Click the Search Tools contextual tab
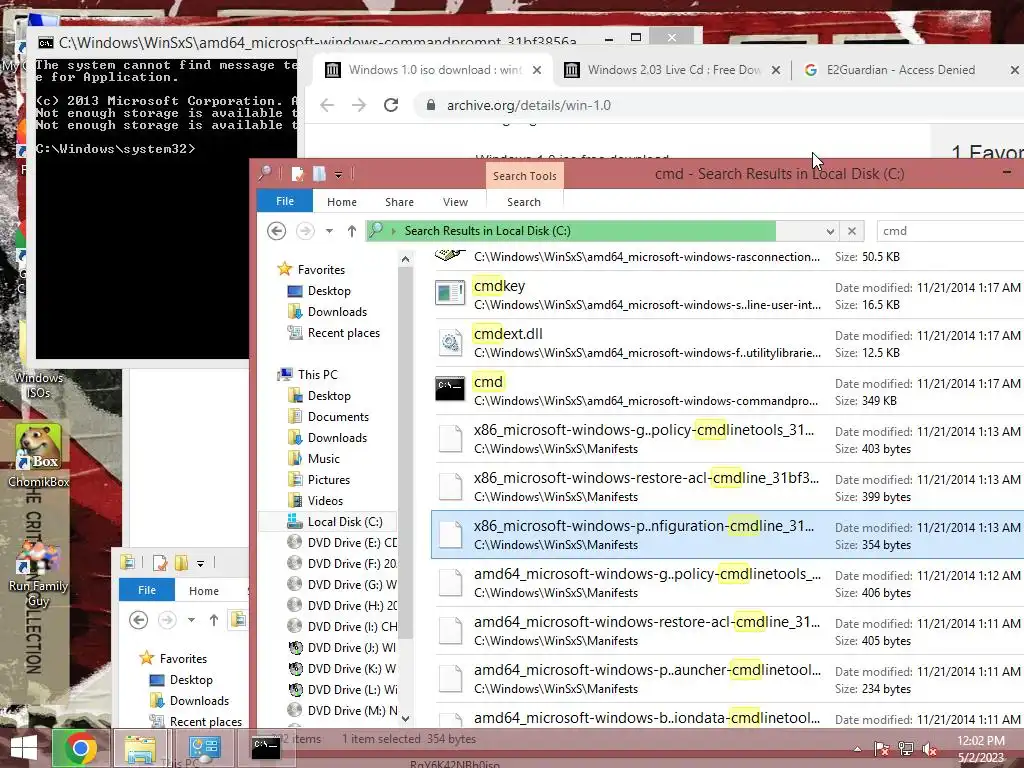The image size is (1024, 768). click(524, 176)
